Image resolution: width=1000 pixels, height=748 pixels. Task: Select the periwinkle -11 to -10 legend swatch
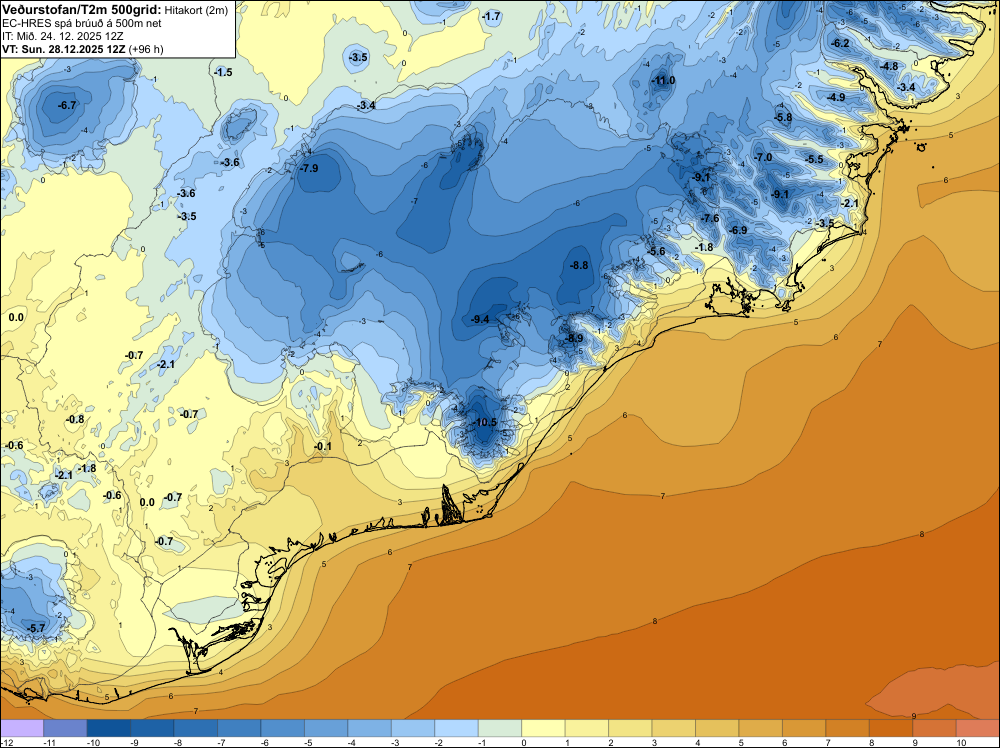click(x=65, y=728)
